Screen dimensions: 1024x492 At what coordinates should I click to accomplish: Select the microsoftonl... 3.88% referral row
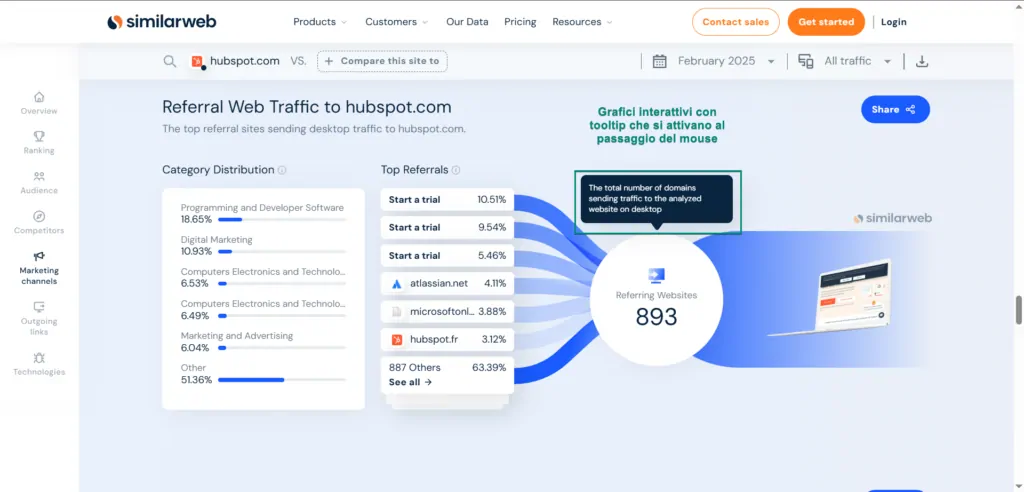click(447, 312)
